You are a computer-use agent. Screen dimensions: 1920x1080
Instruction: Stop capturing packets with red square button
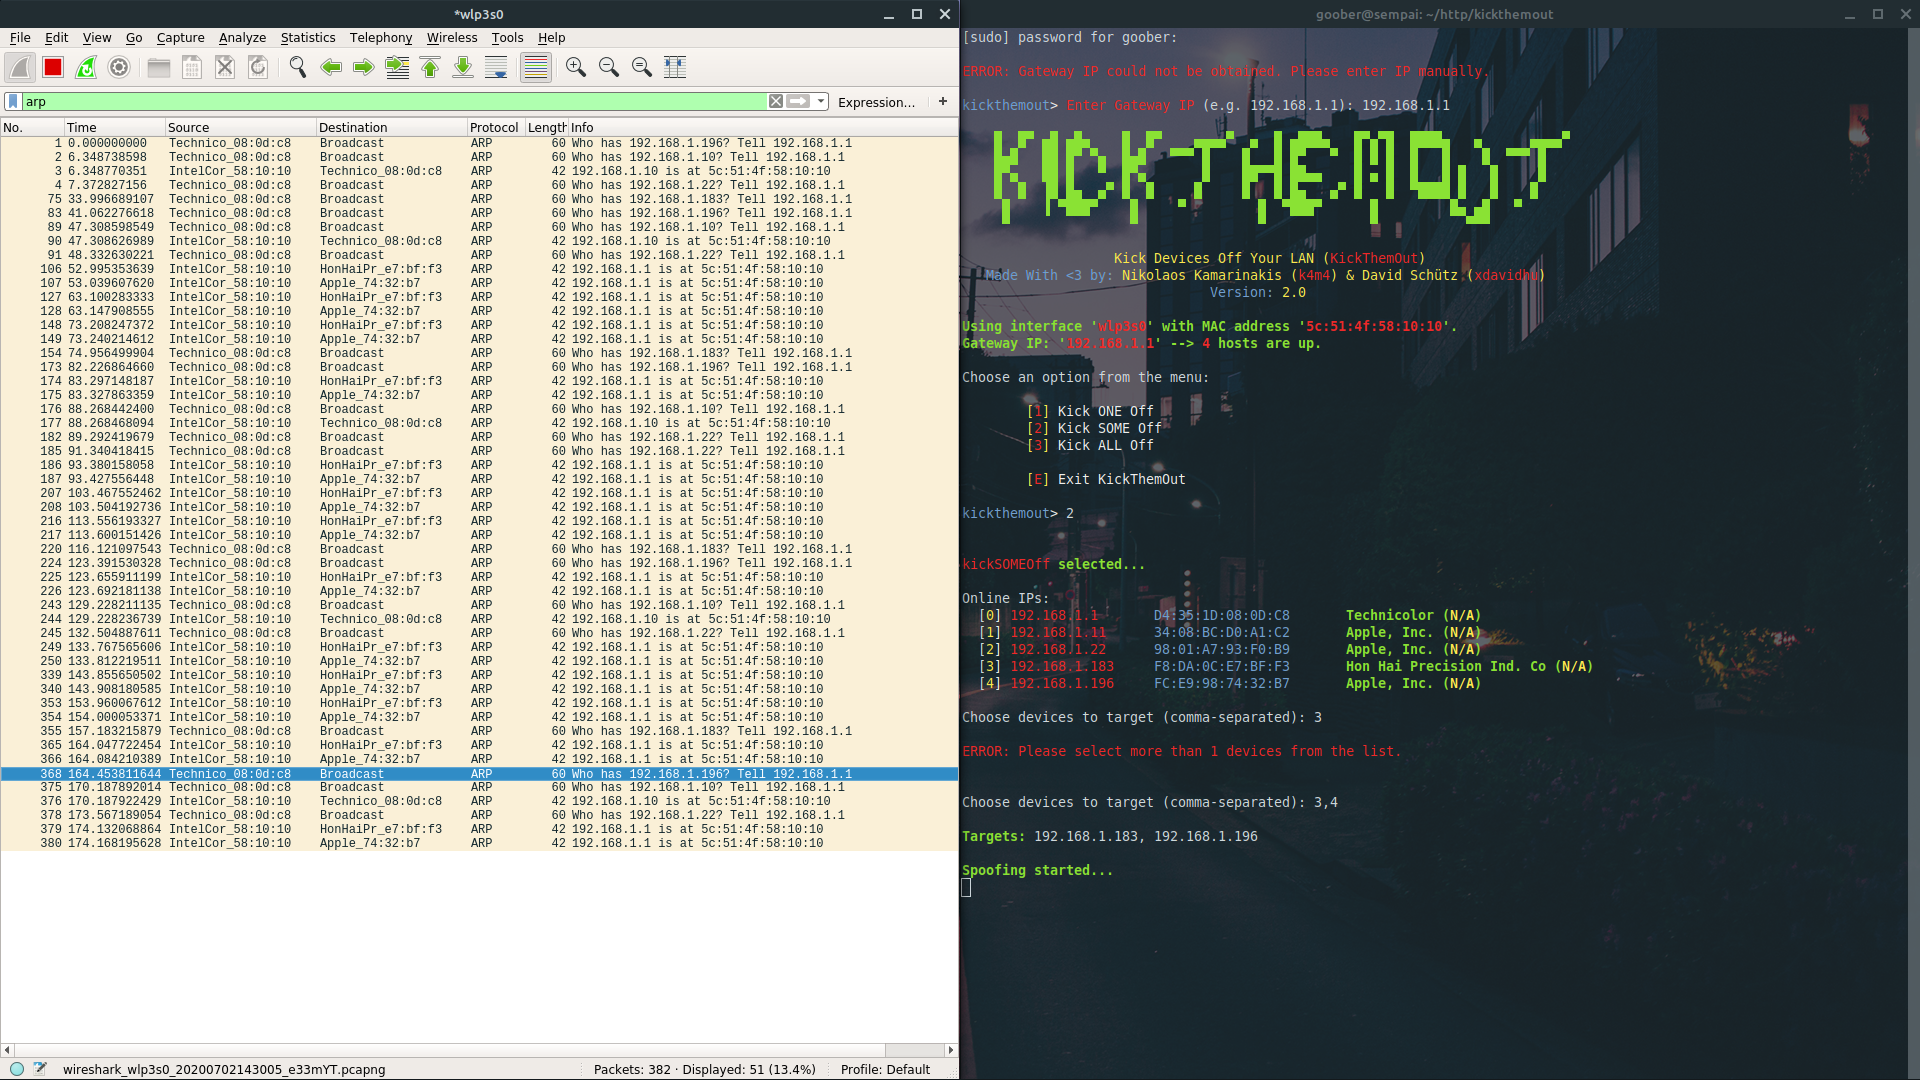point(53,67)
